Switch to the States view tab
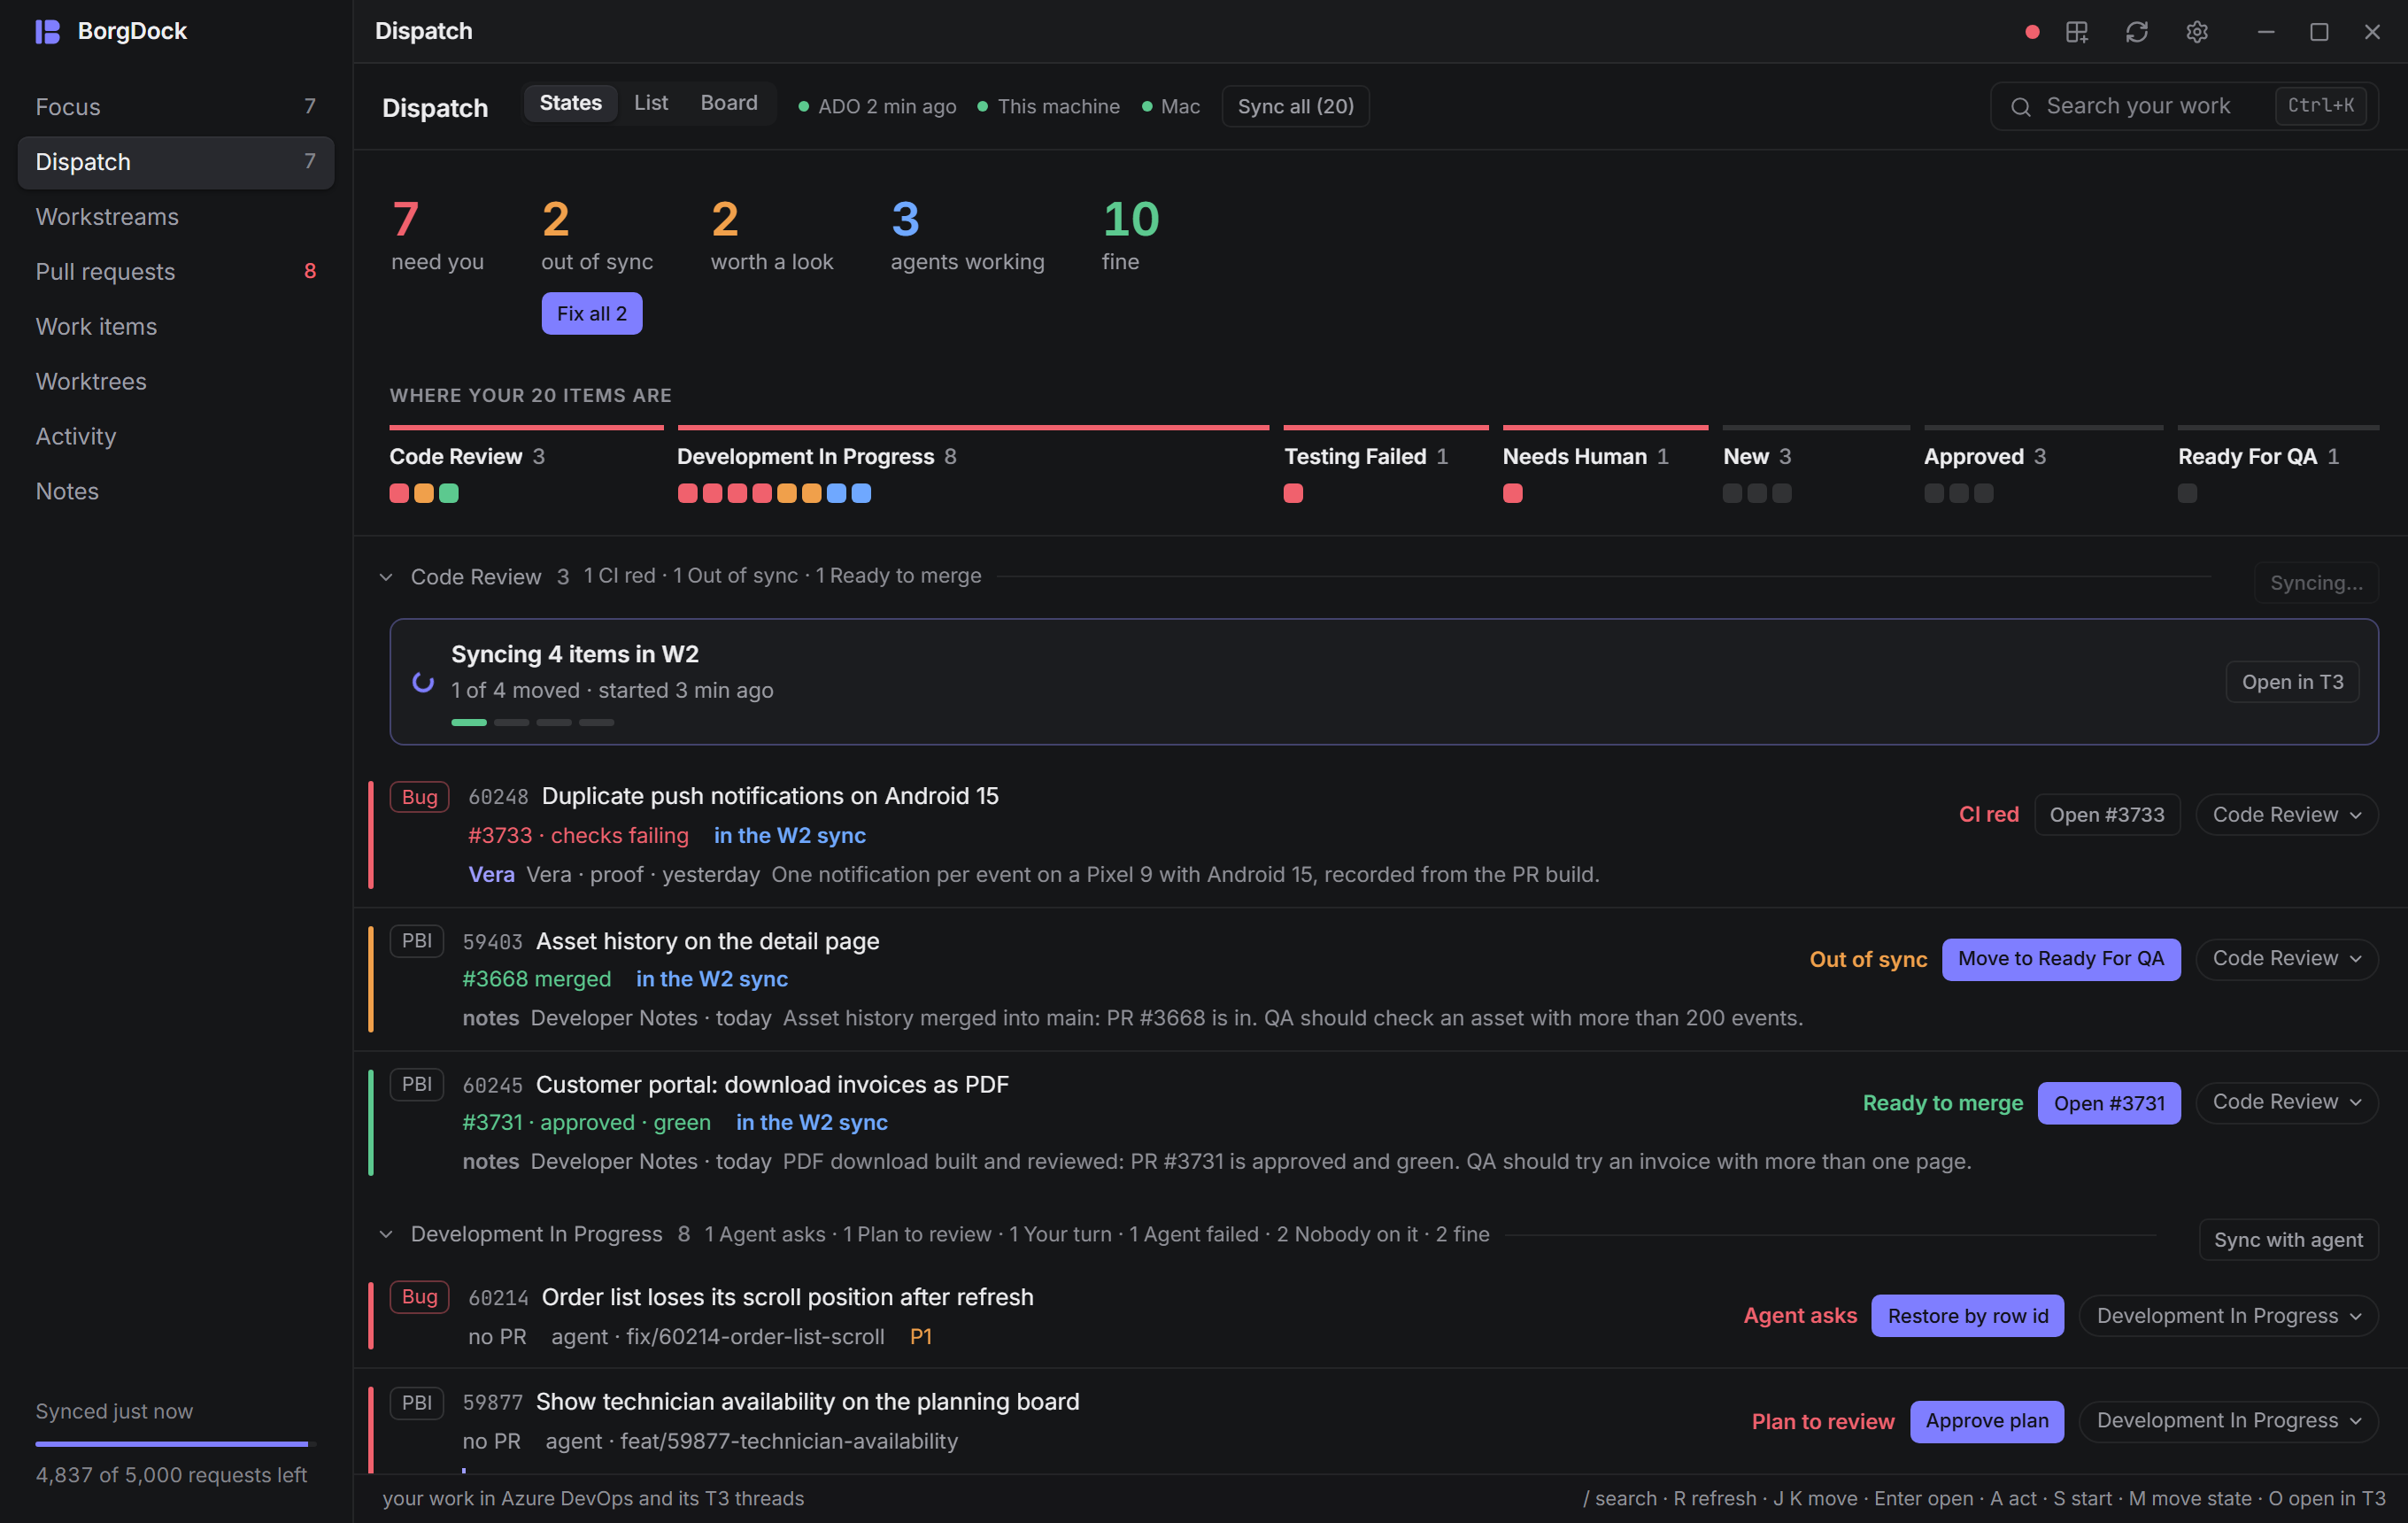This screenshot has width=2408, height=1523. point(571,103)
